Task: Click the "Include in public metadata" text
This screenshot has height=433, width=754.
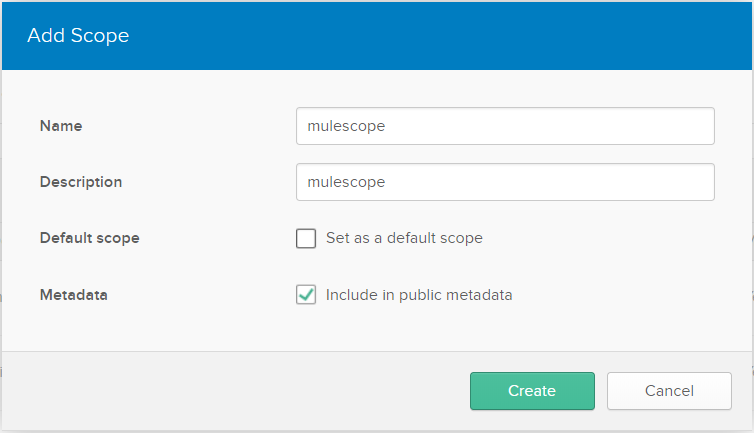Action: 419,295
